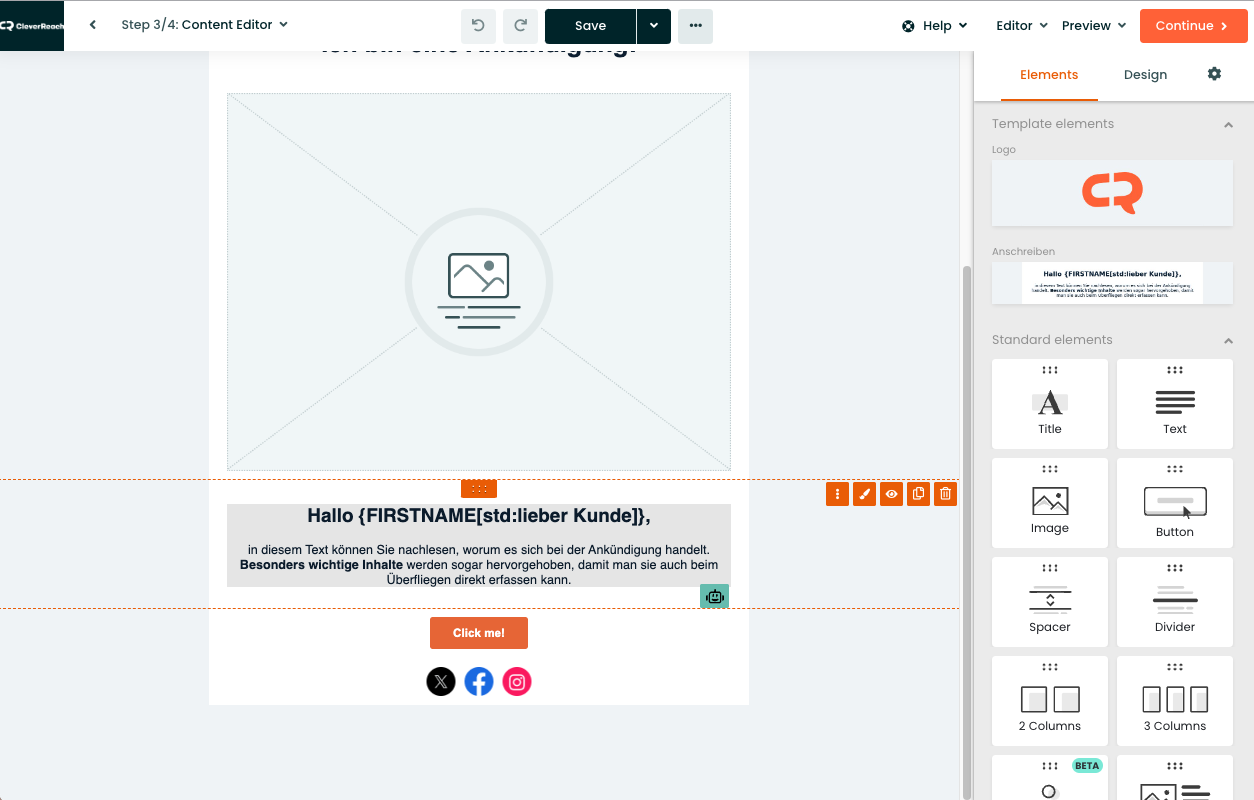Click the undo arrow icon
Viewport: 1254px width, 800px height.
tap(478, 26)
